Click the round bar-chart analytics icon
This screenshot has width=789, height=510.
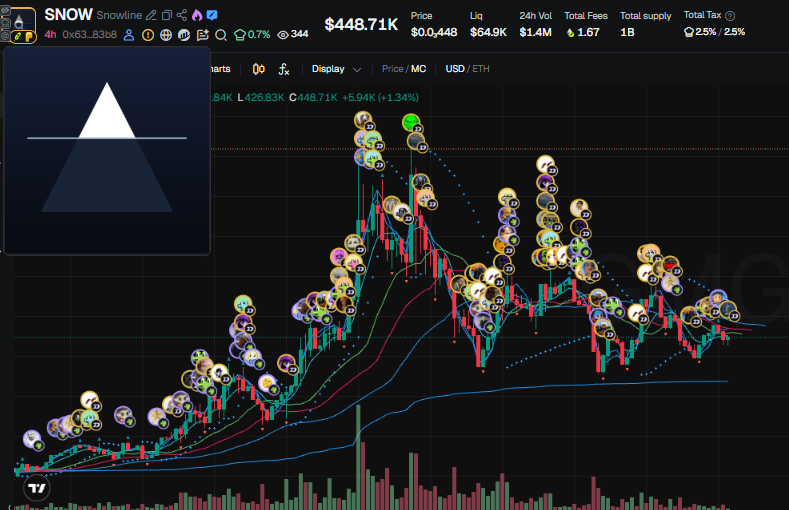pyautogui.click(x=184, y=35)
